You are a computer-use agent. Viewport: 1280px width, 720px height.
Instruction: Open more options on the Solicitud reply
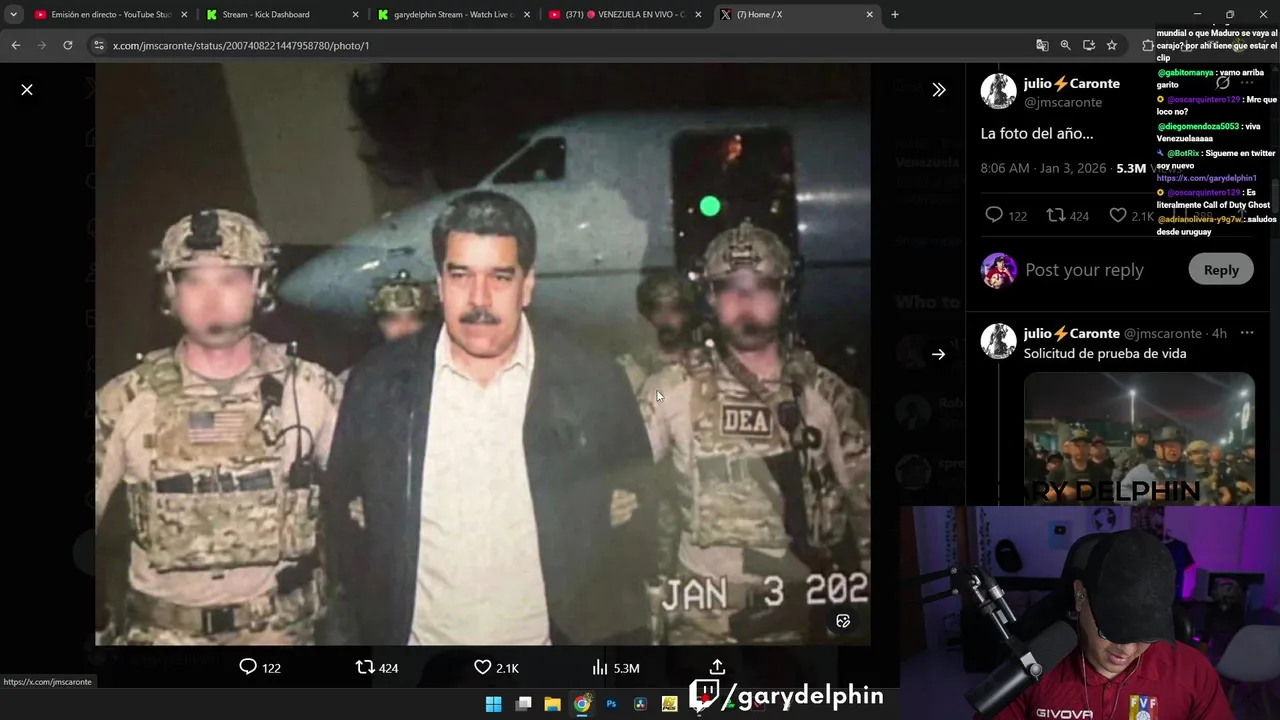1246,333
